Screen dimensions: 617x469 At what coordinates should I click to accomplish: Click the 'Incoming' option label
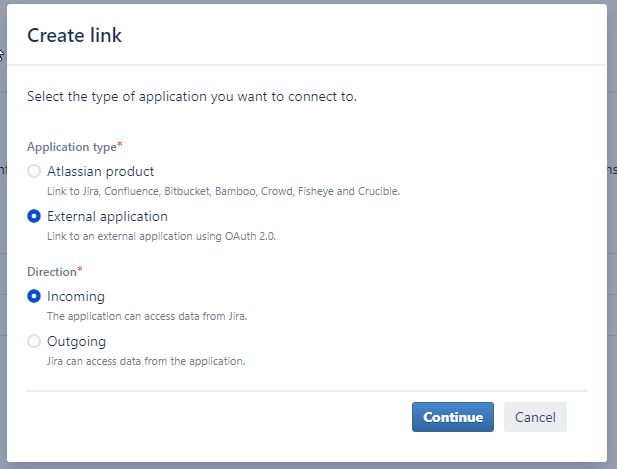[x=76, y=297]
